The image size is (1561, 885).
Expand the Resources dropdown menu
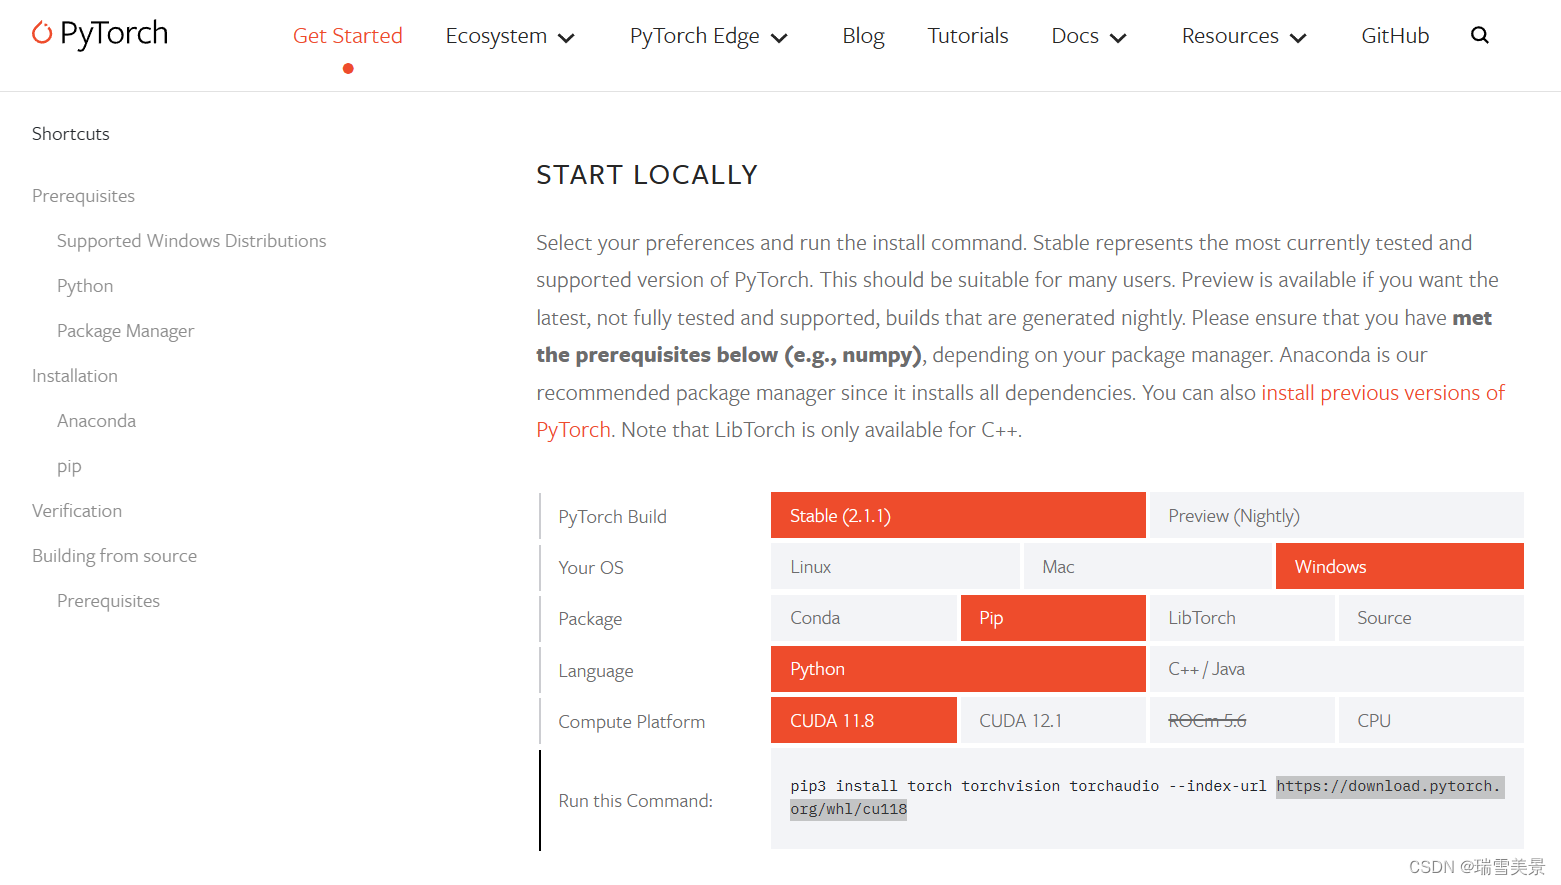pos(1244,36)
